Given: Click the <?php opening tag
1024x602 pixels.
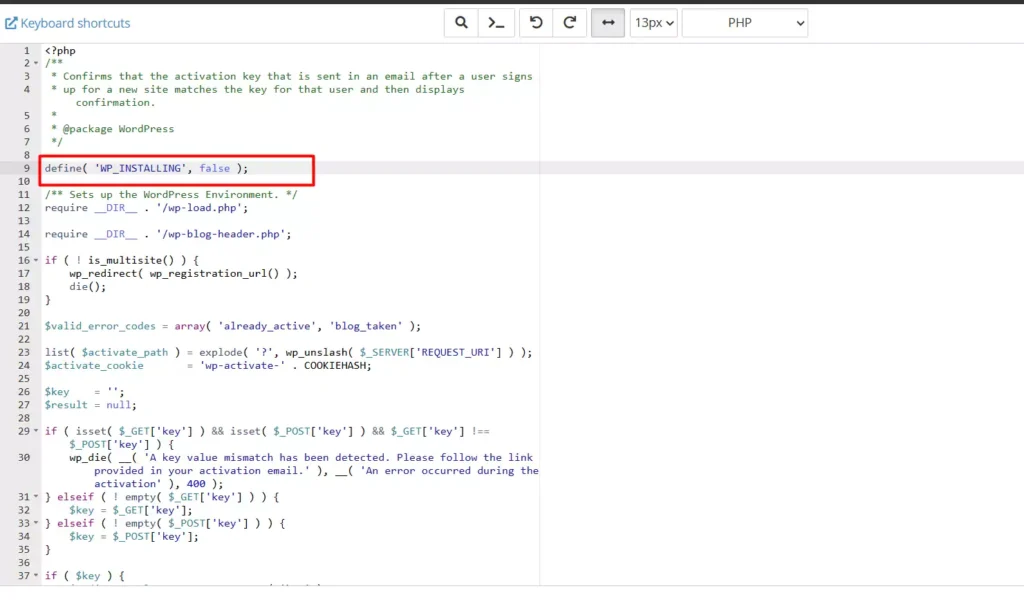Looking at the screenshot, I should click(60, 50).
